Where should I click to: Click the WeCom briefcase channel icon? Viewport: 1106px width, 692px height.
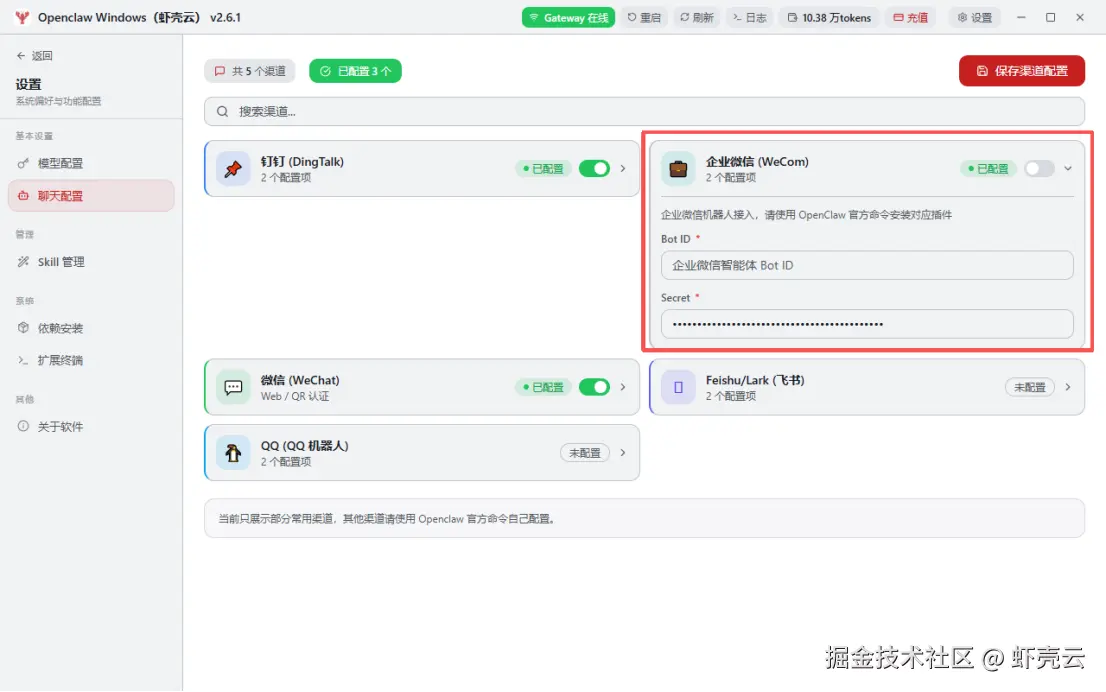[x=678, y=169]
